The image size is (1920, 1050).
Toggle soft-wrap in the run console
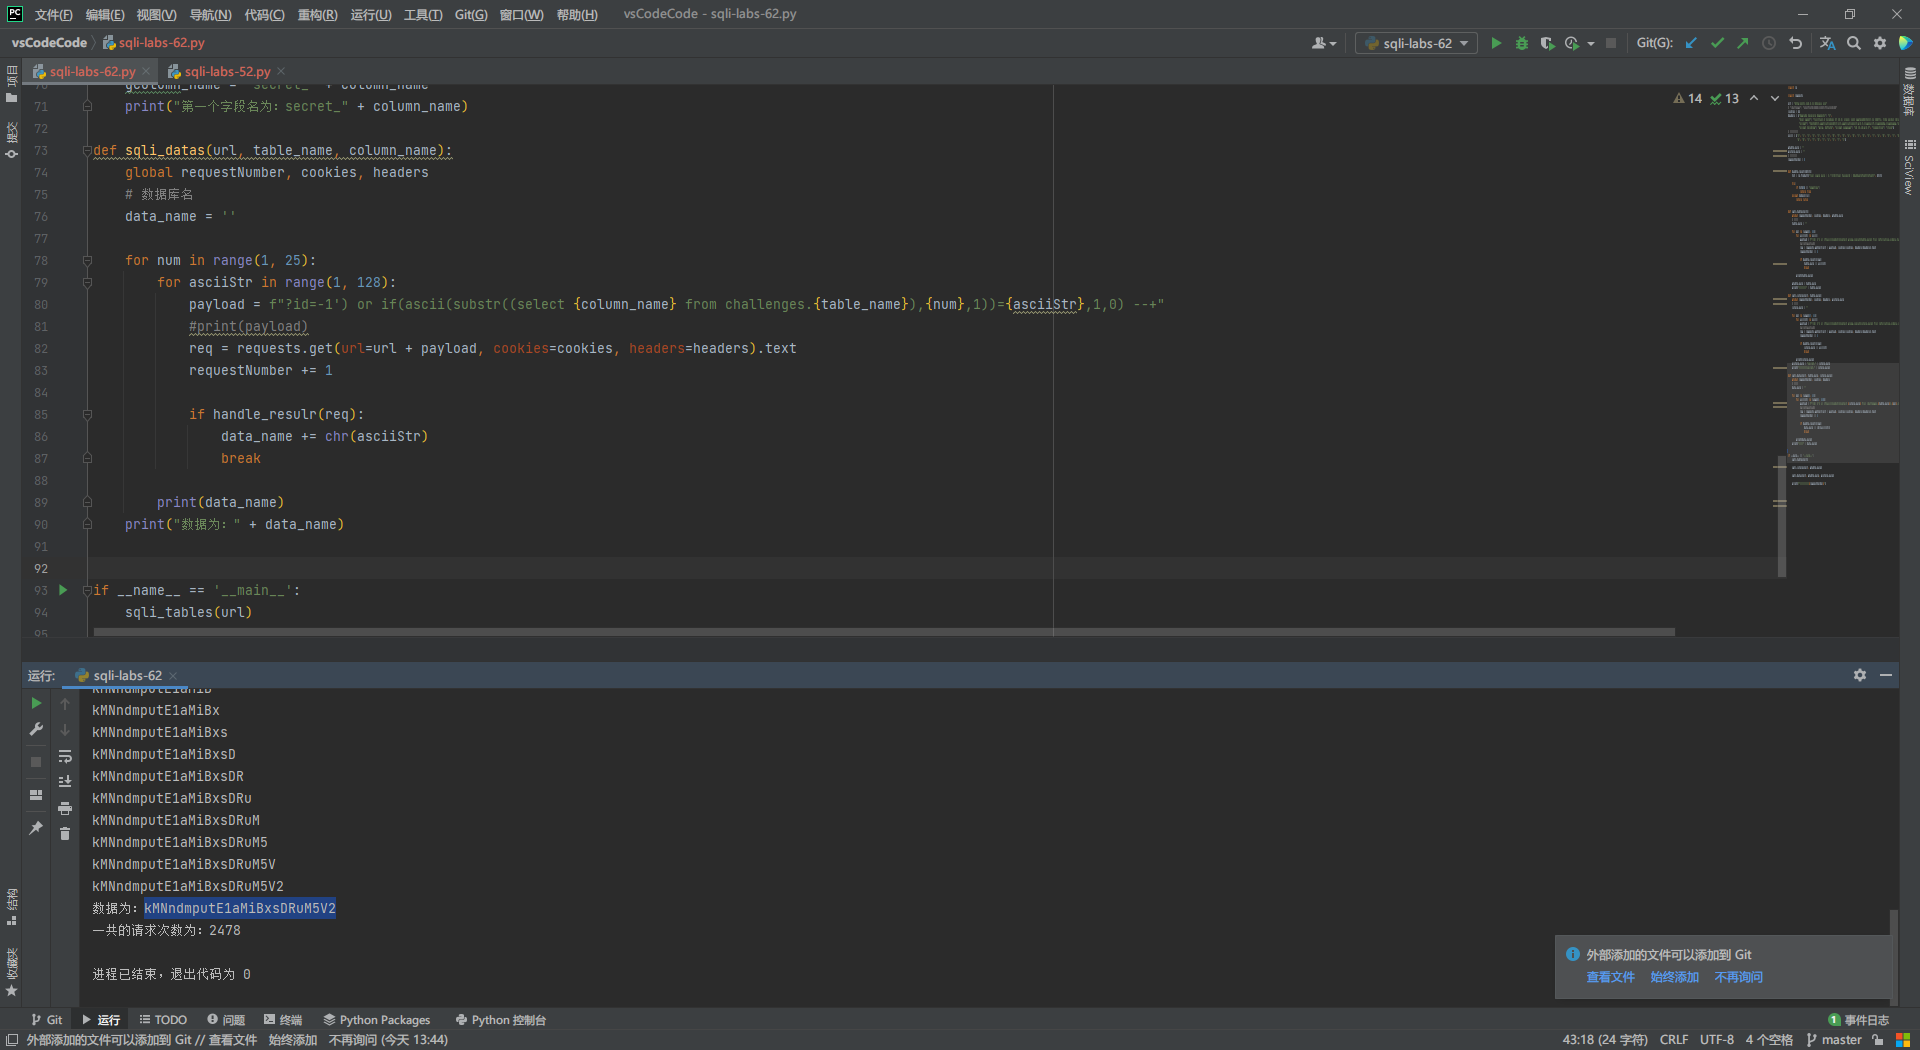coord(65,758)
